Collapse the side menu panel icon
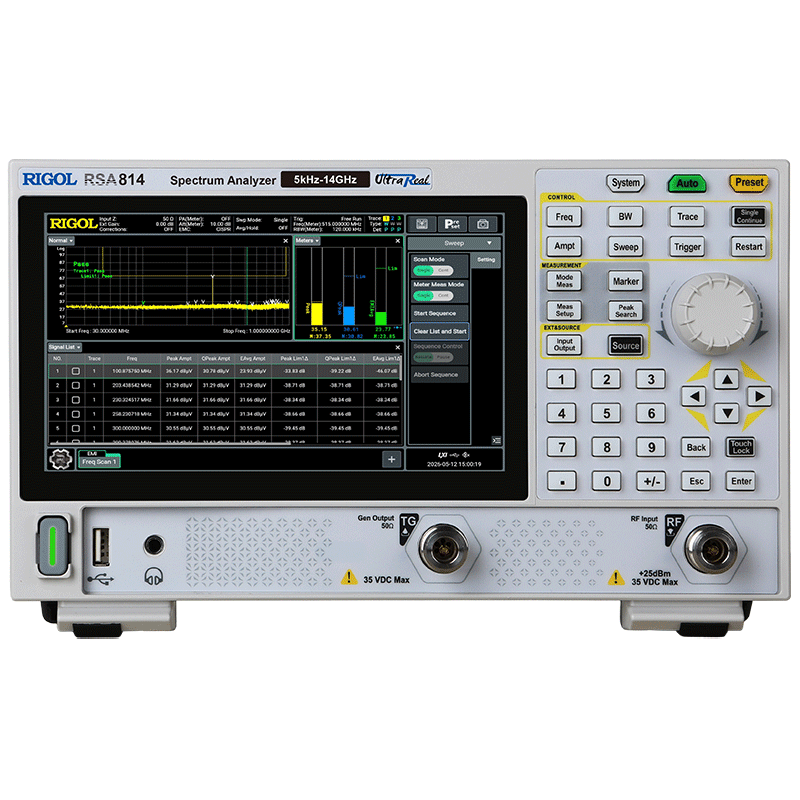This screenshot has height=800, width=800. pyautogui.click(x=496, y=440)
